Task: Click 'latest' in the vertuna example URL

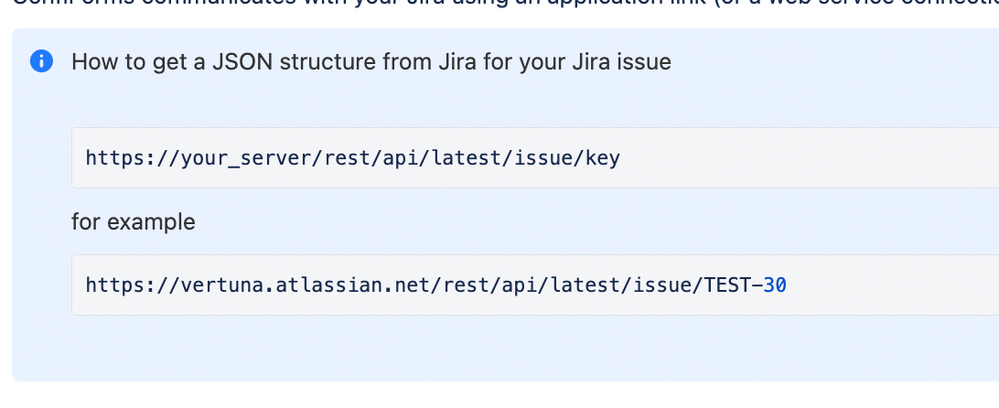Action: (582, 285)
